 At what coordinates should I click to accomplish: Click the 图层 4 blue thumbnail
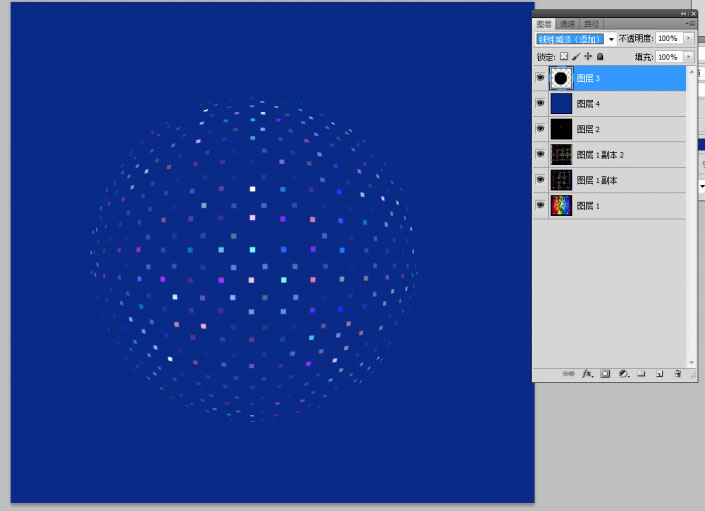click(561, 104)
